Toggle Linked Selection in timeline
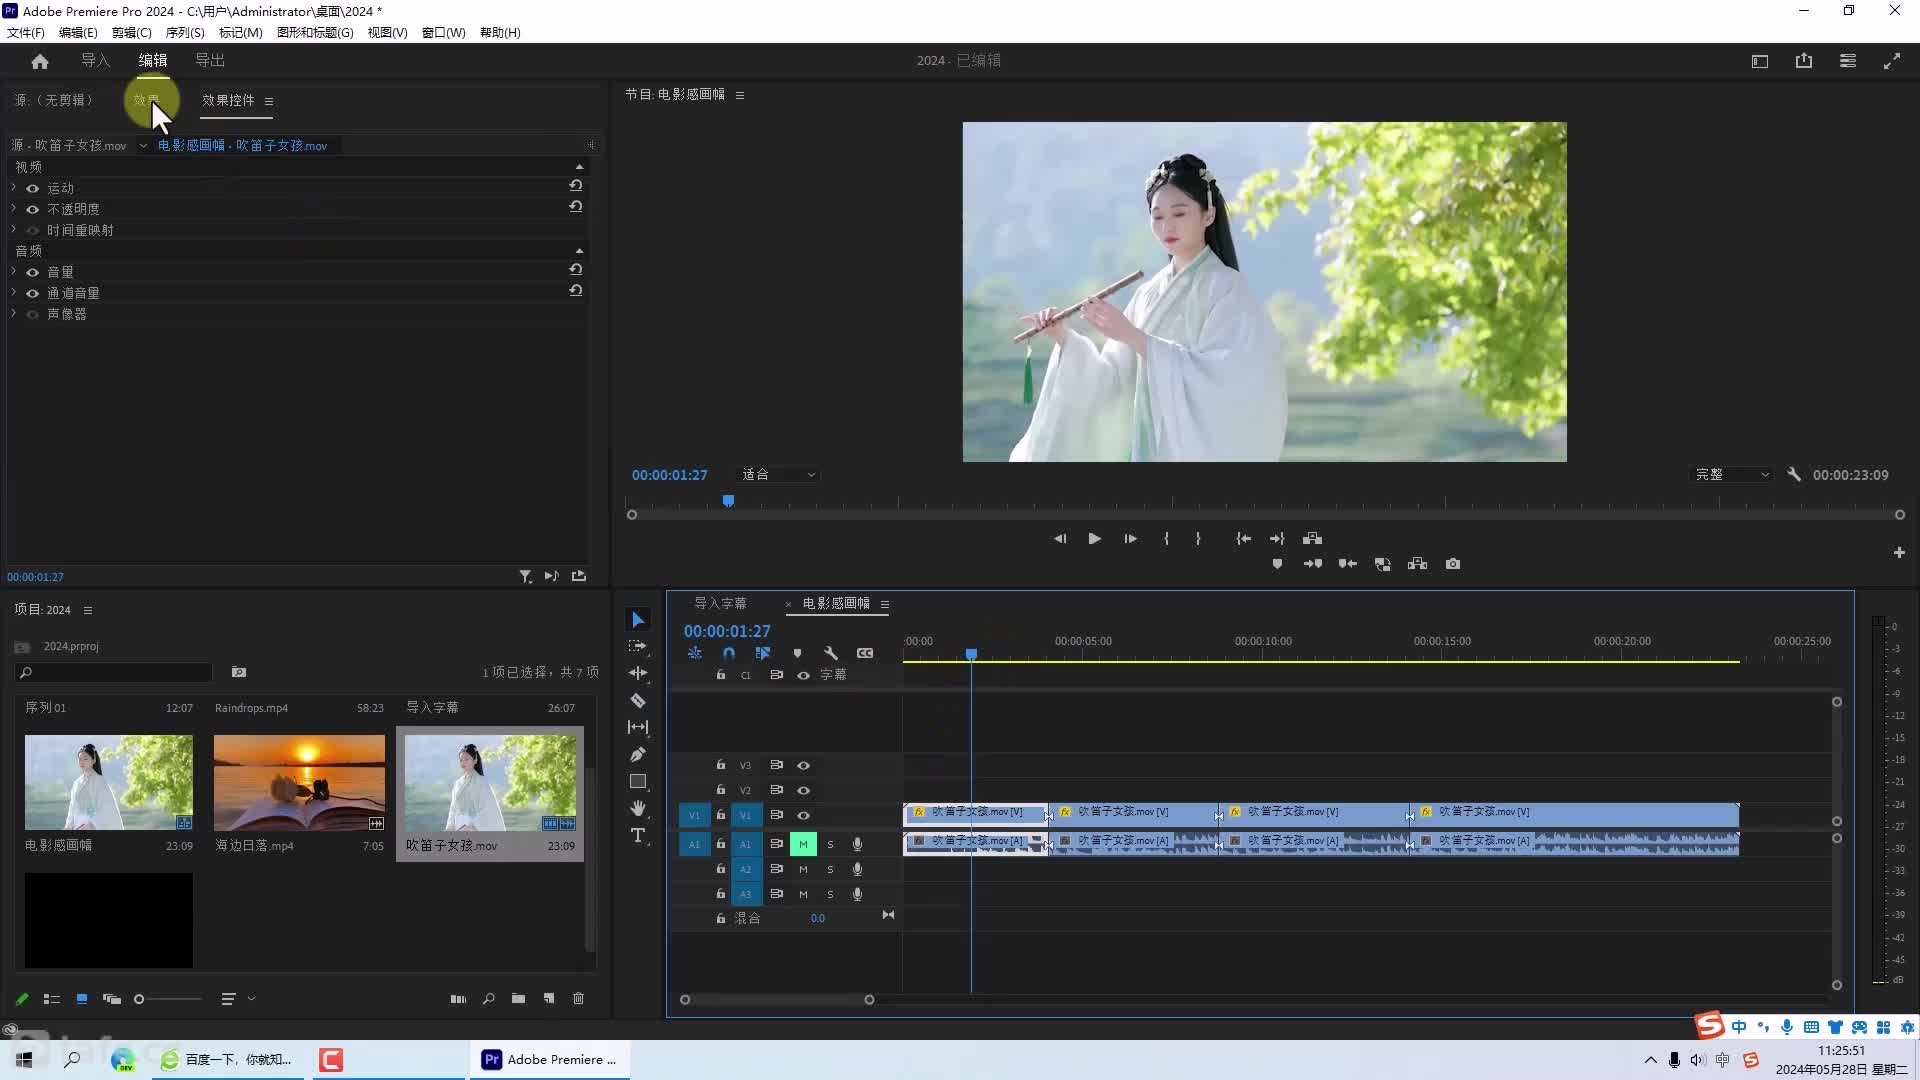The width and height of the screenshot is (1920, 1080). 763,653
